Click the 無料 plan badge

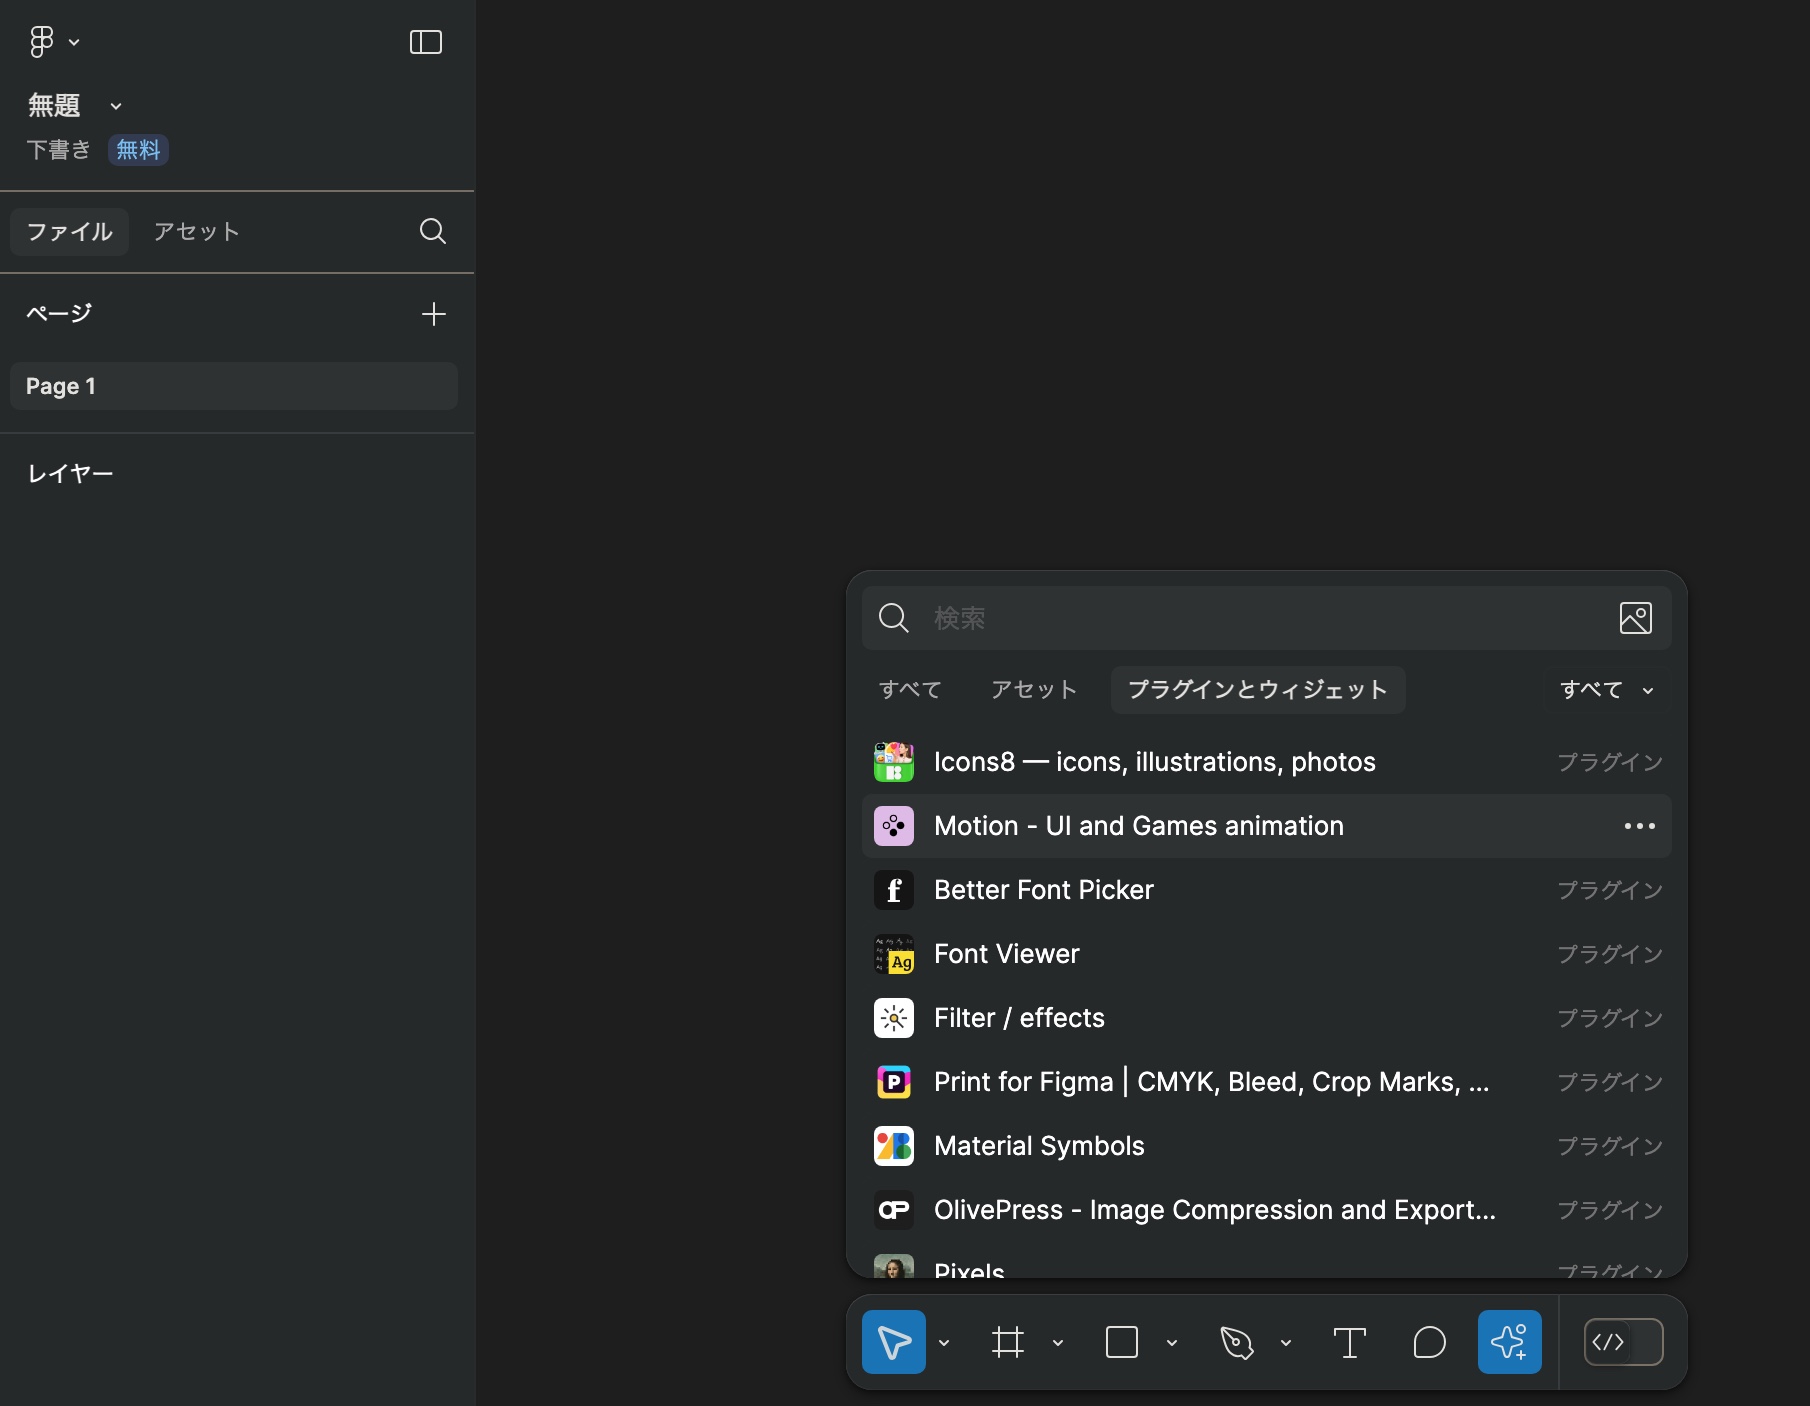tap(138, 150)
